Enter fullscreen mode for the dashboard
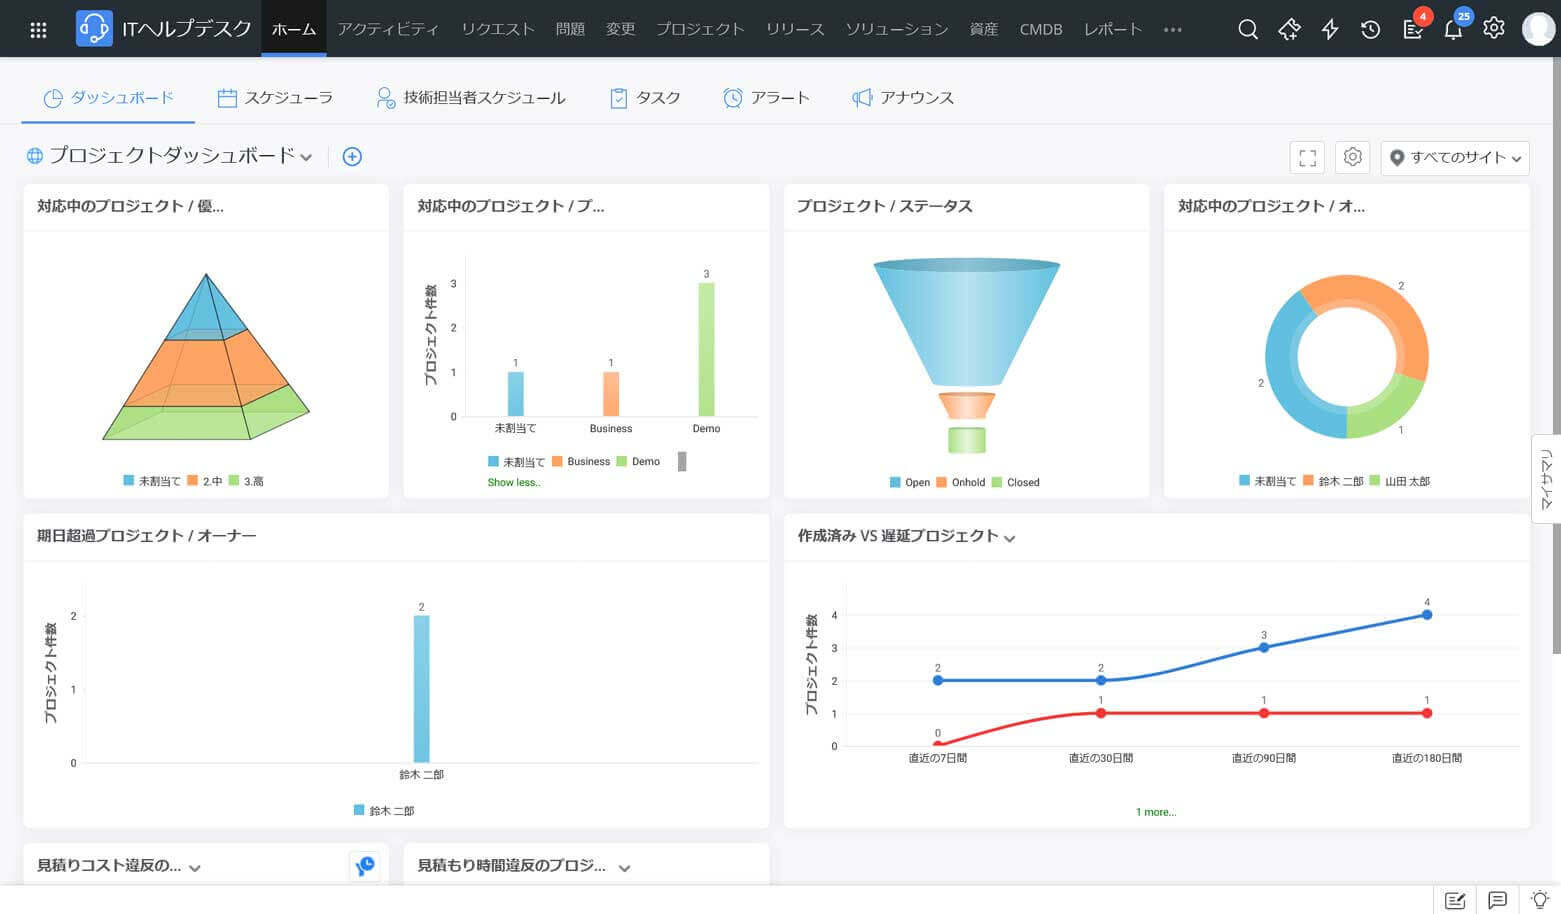The height and width of the screenshot is (914, 1561). 1307,157
